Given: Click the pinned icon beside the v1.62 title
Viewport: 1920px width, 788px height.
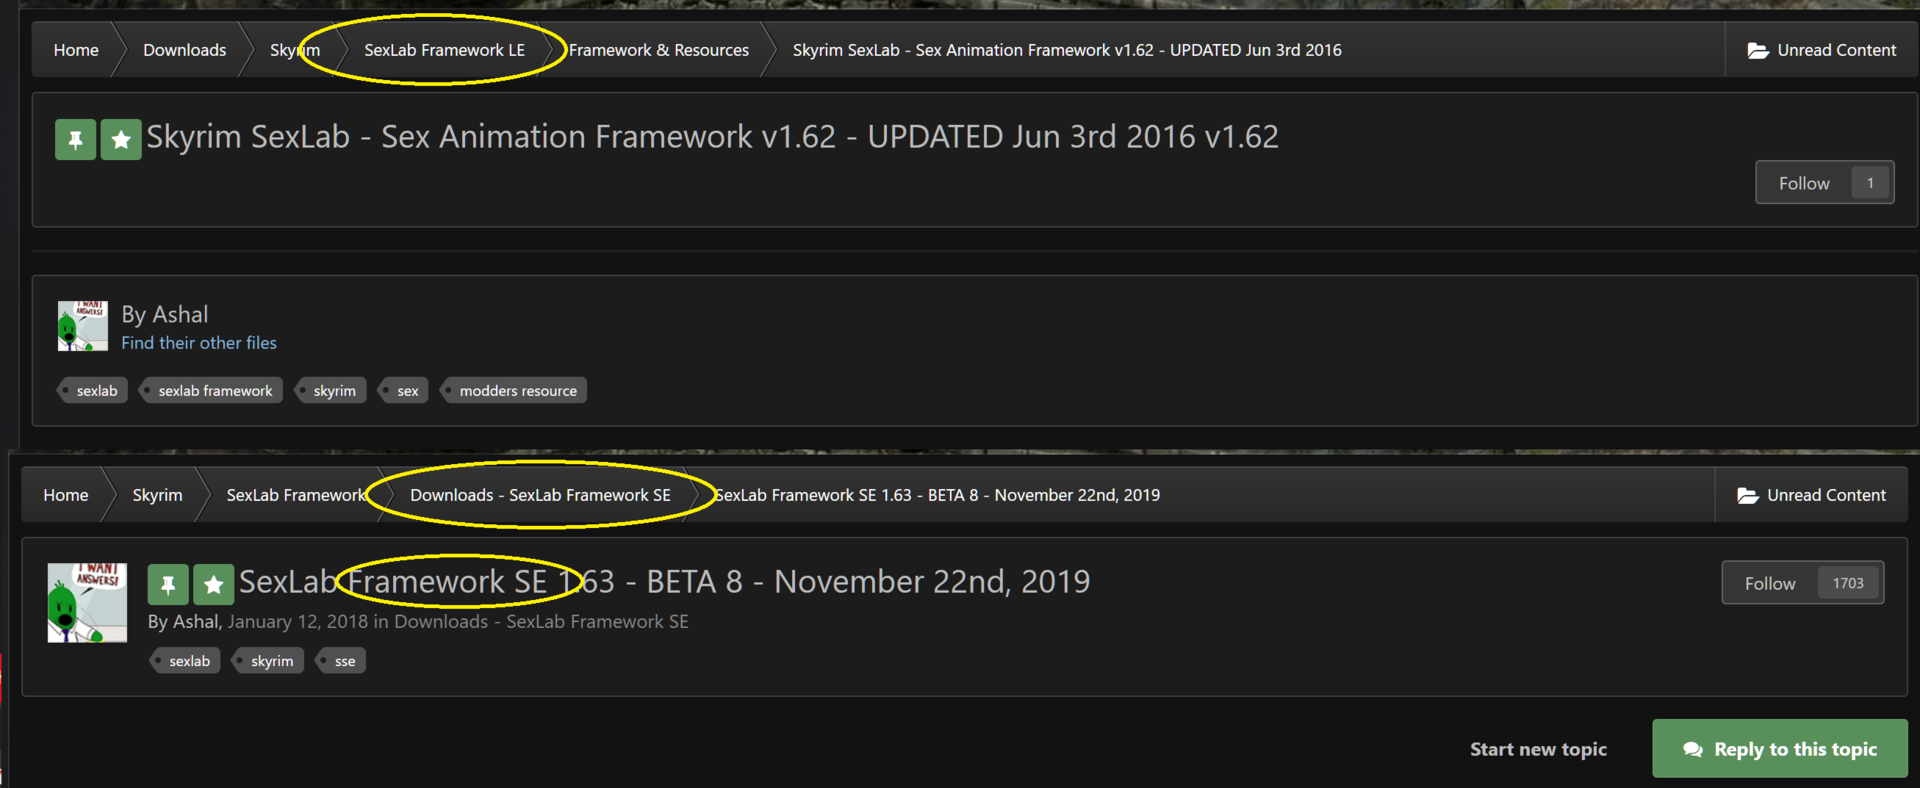Looking at the screenshot, I should (x=75, y=140).
